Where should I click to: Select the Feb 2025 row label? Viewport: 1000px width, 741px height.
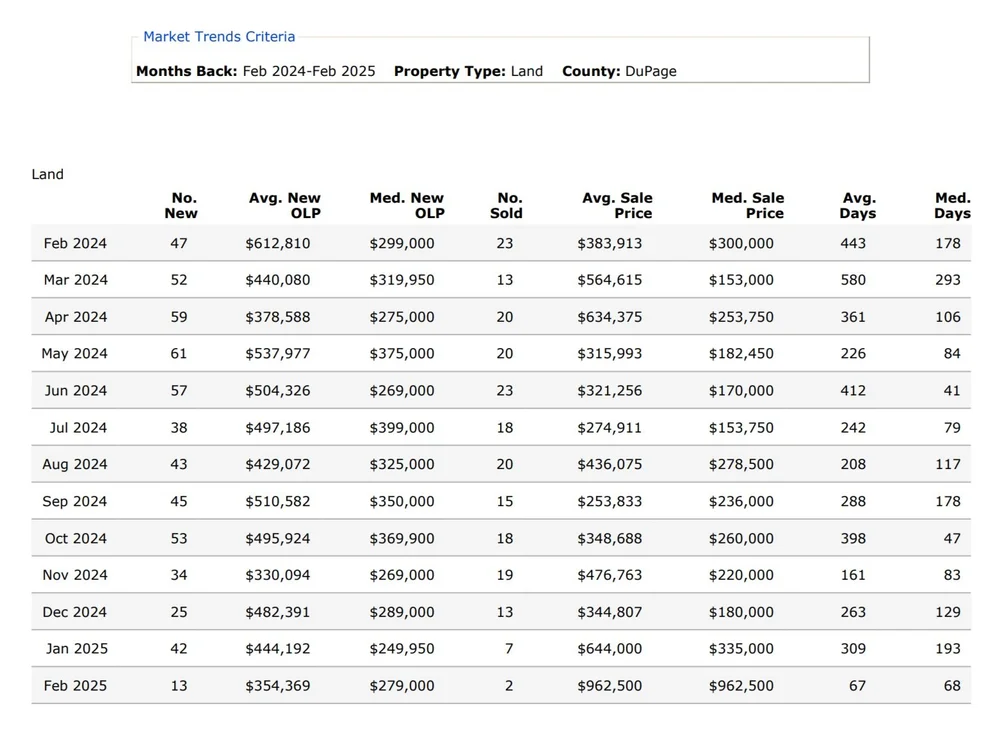[75, 686]
